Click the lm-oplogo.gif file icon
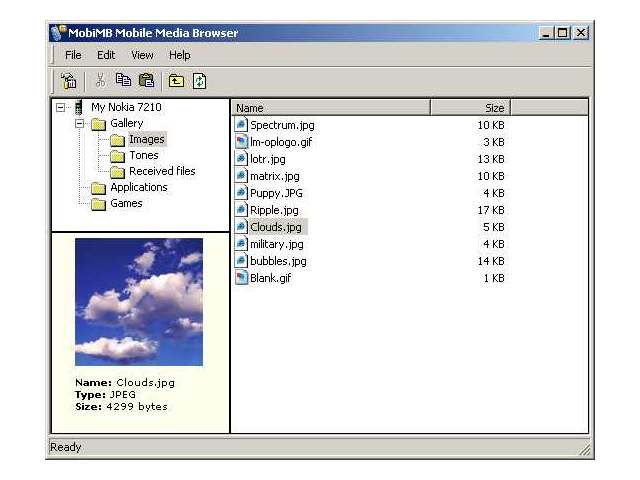 click(241, 142)
